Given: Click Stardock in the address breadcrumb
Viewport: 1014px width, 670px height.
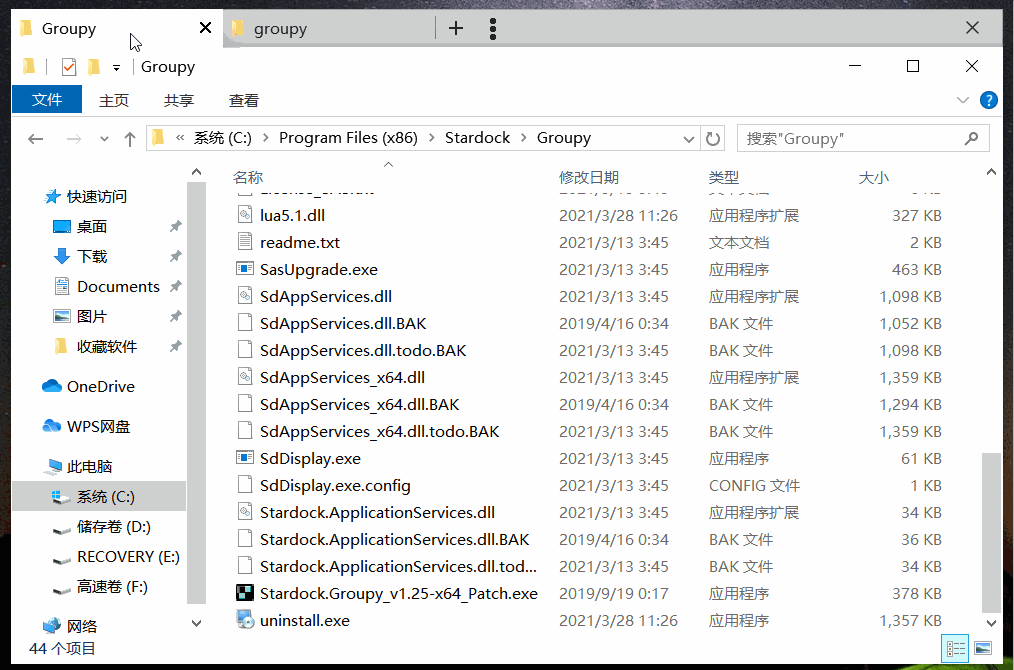Looking at the screenshot, I should point(477,138).
